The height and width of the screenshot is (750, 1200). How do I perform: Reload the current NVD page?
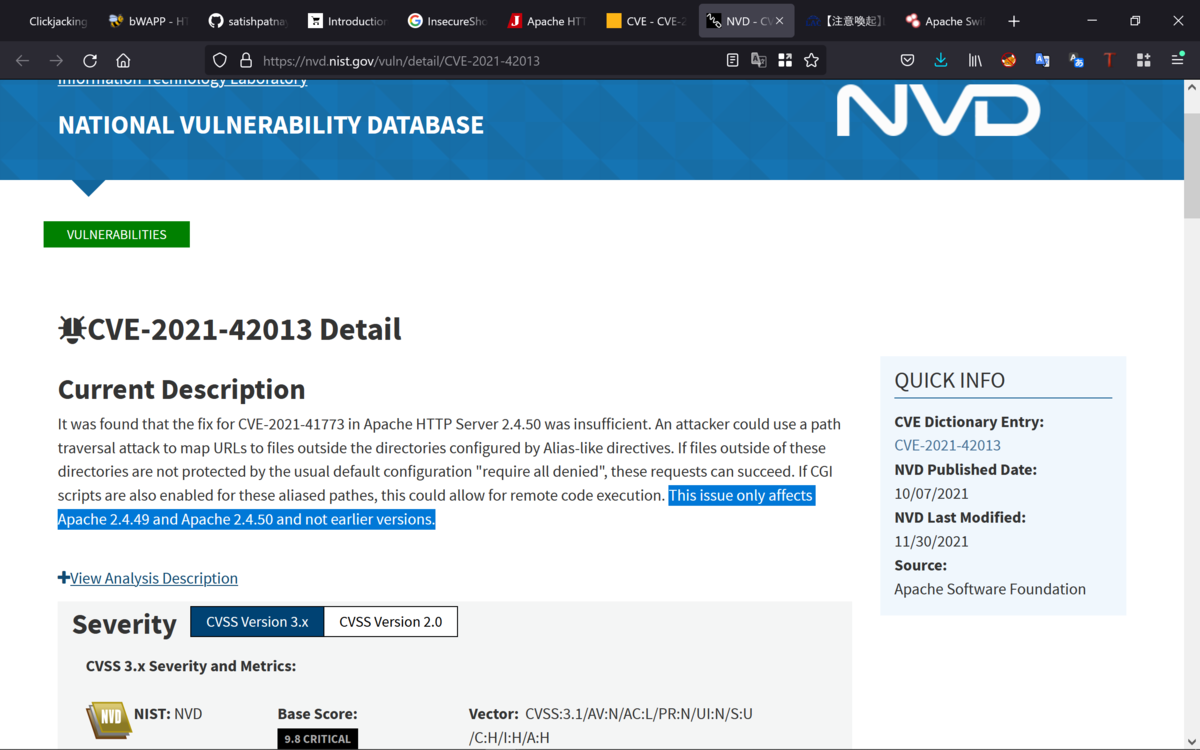pos(90,61)
